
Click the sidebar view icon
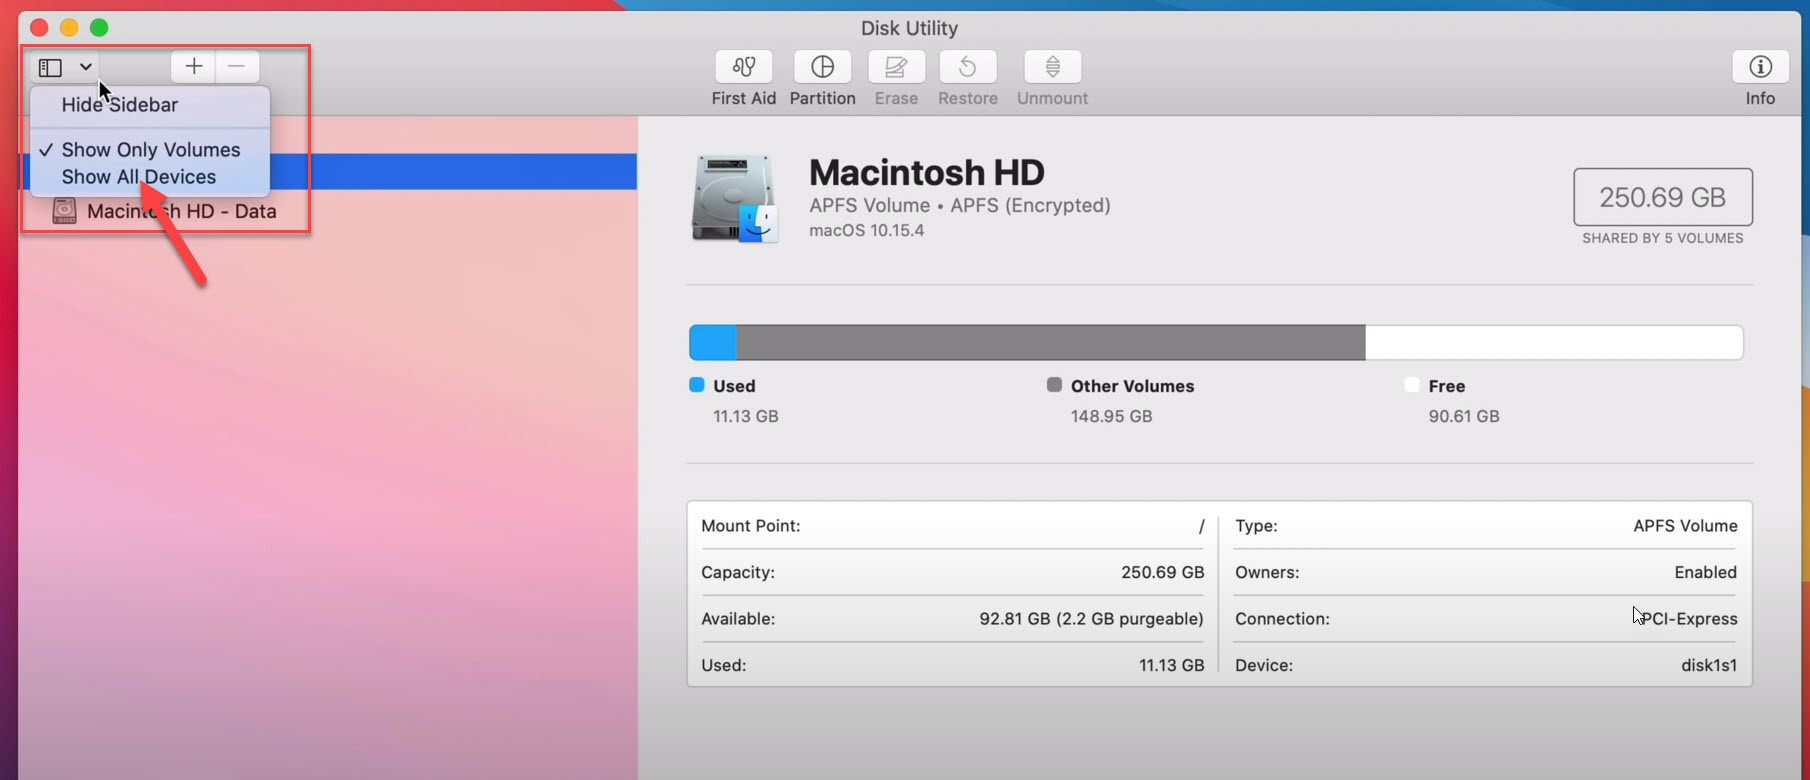point(50,67)
